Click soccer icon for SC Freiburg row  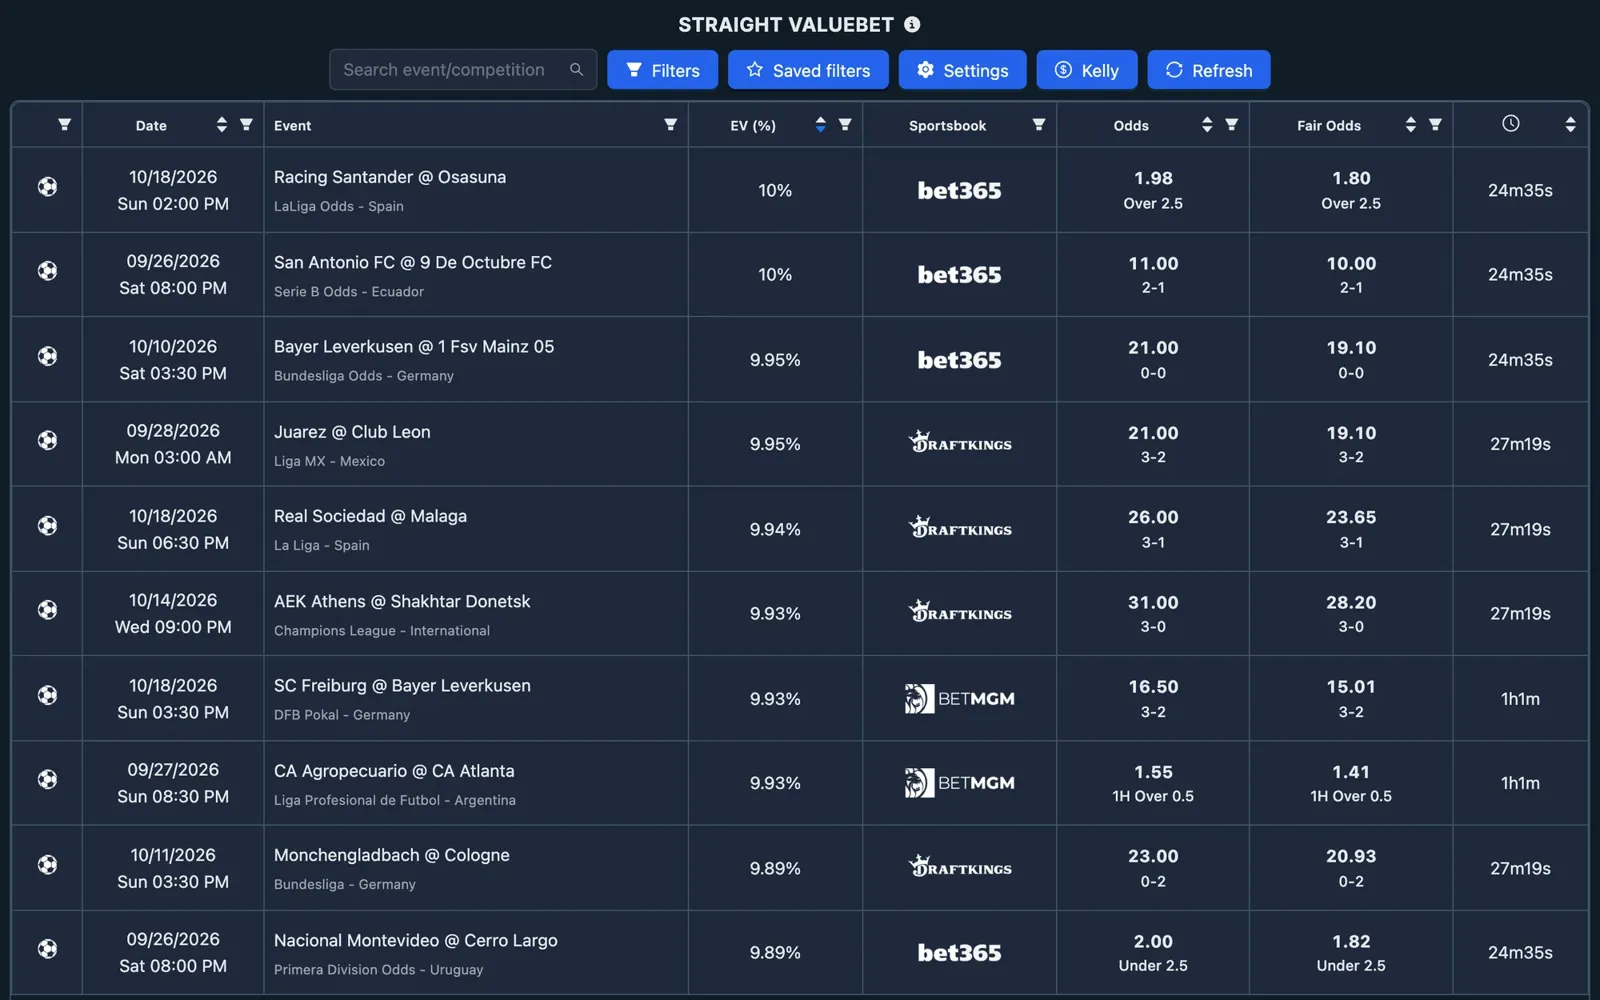[x=47, y=695]
